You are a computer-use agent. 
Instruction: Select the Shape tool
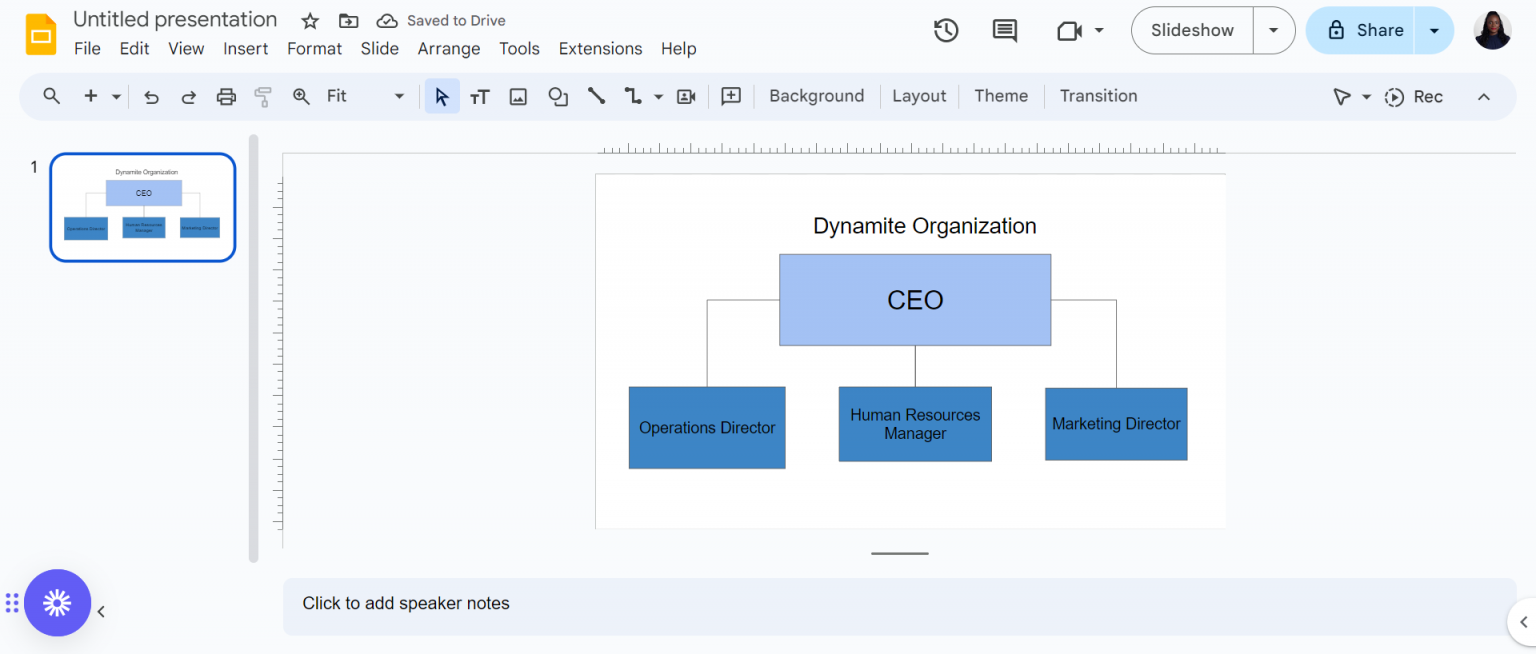tap(557, 96)
